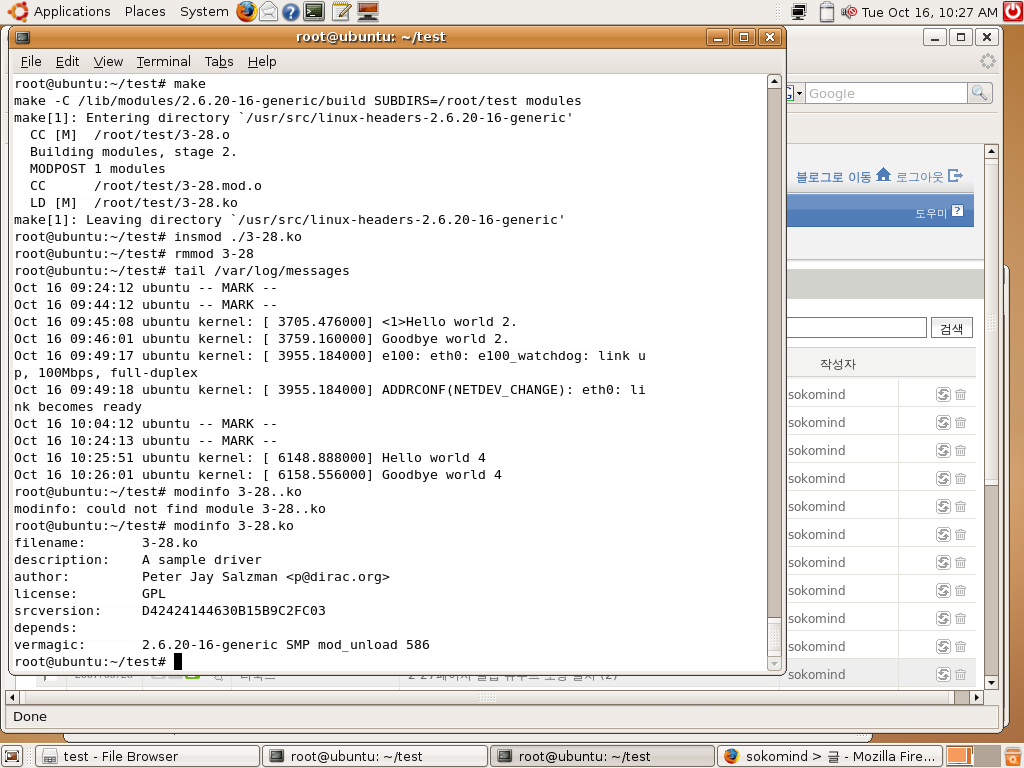This screenshot has height=768, width=1024.
Task: Click the 블로그로 이동 link in Firefox
Action: (833, 176)
